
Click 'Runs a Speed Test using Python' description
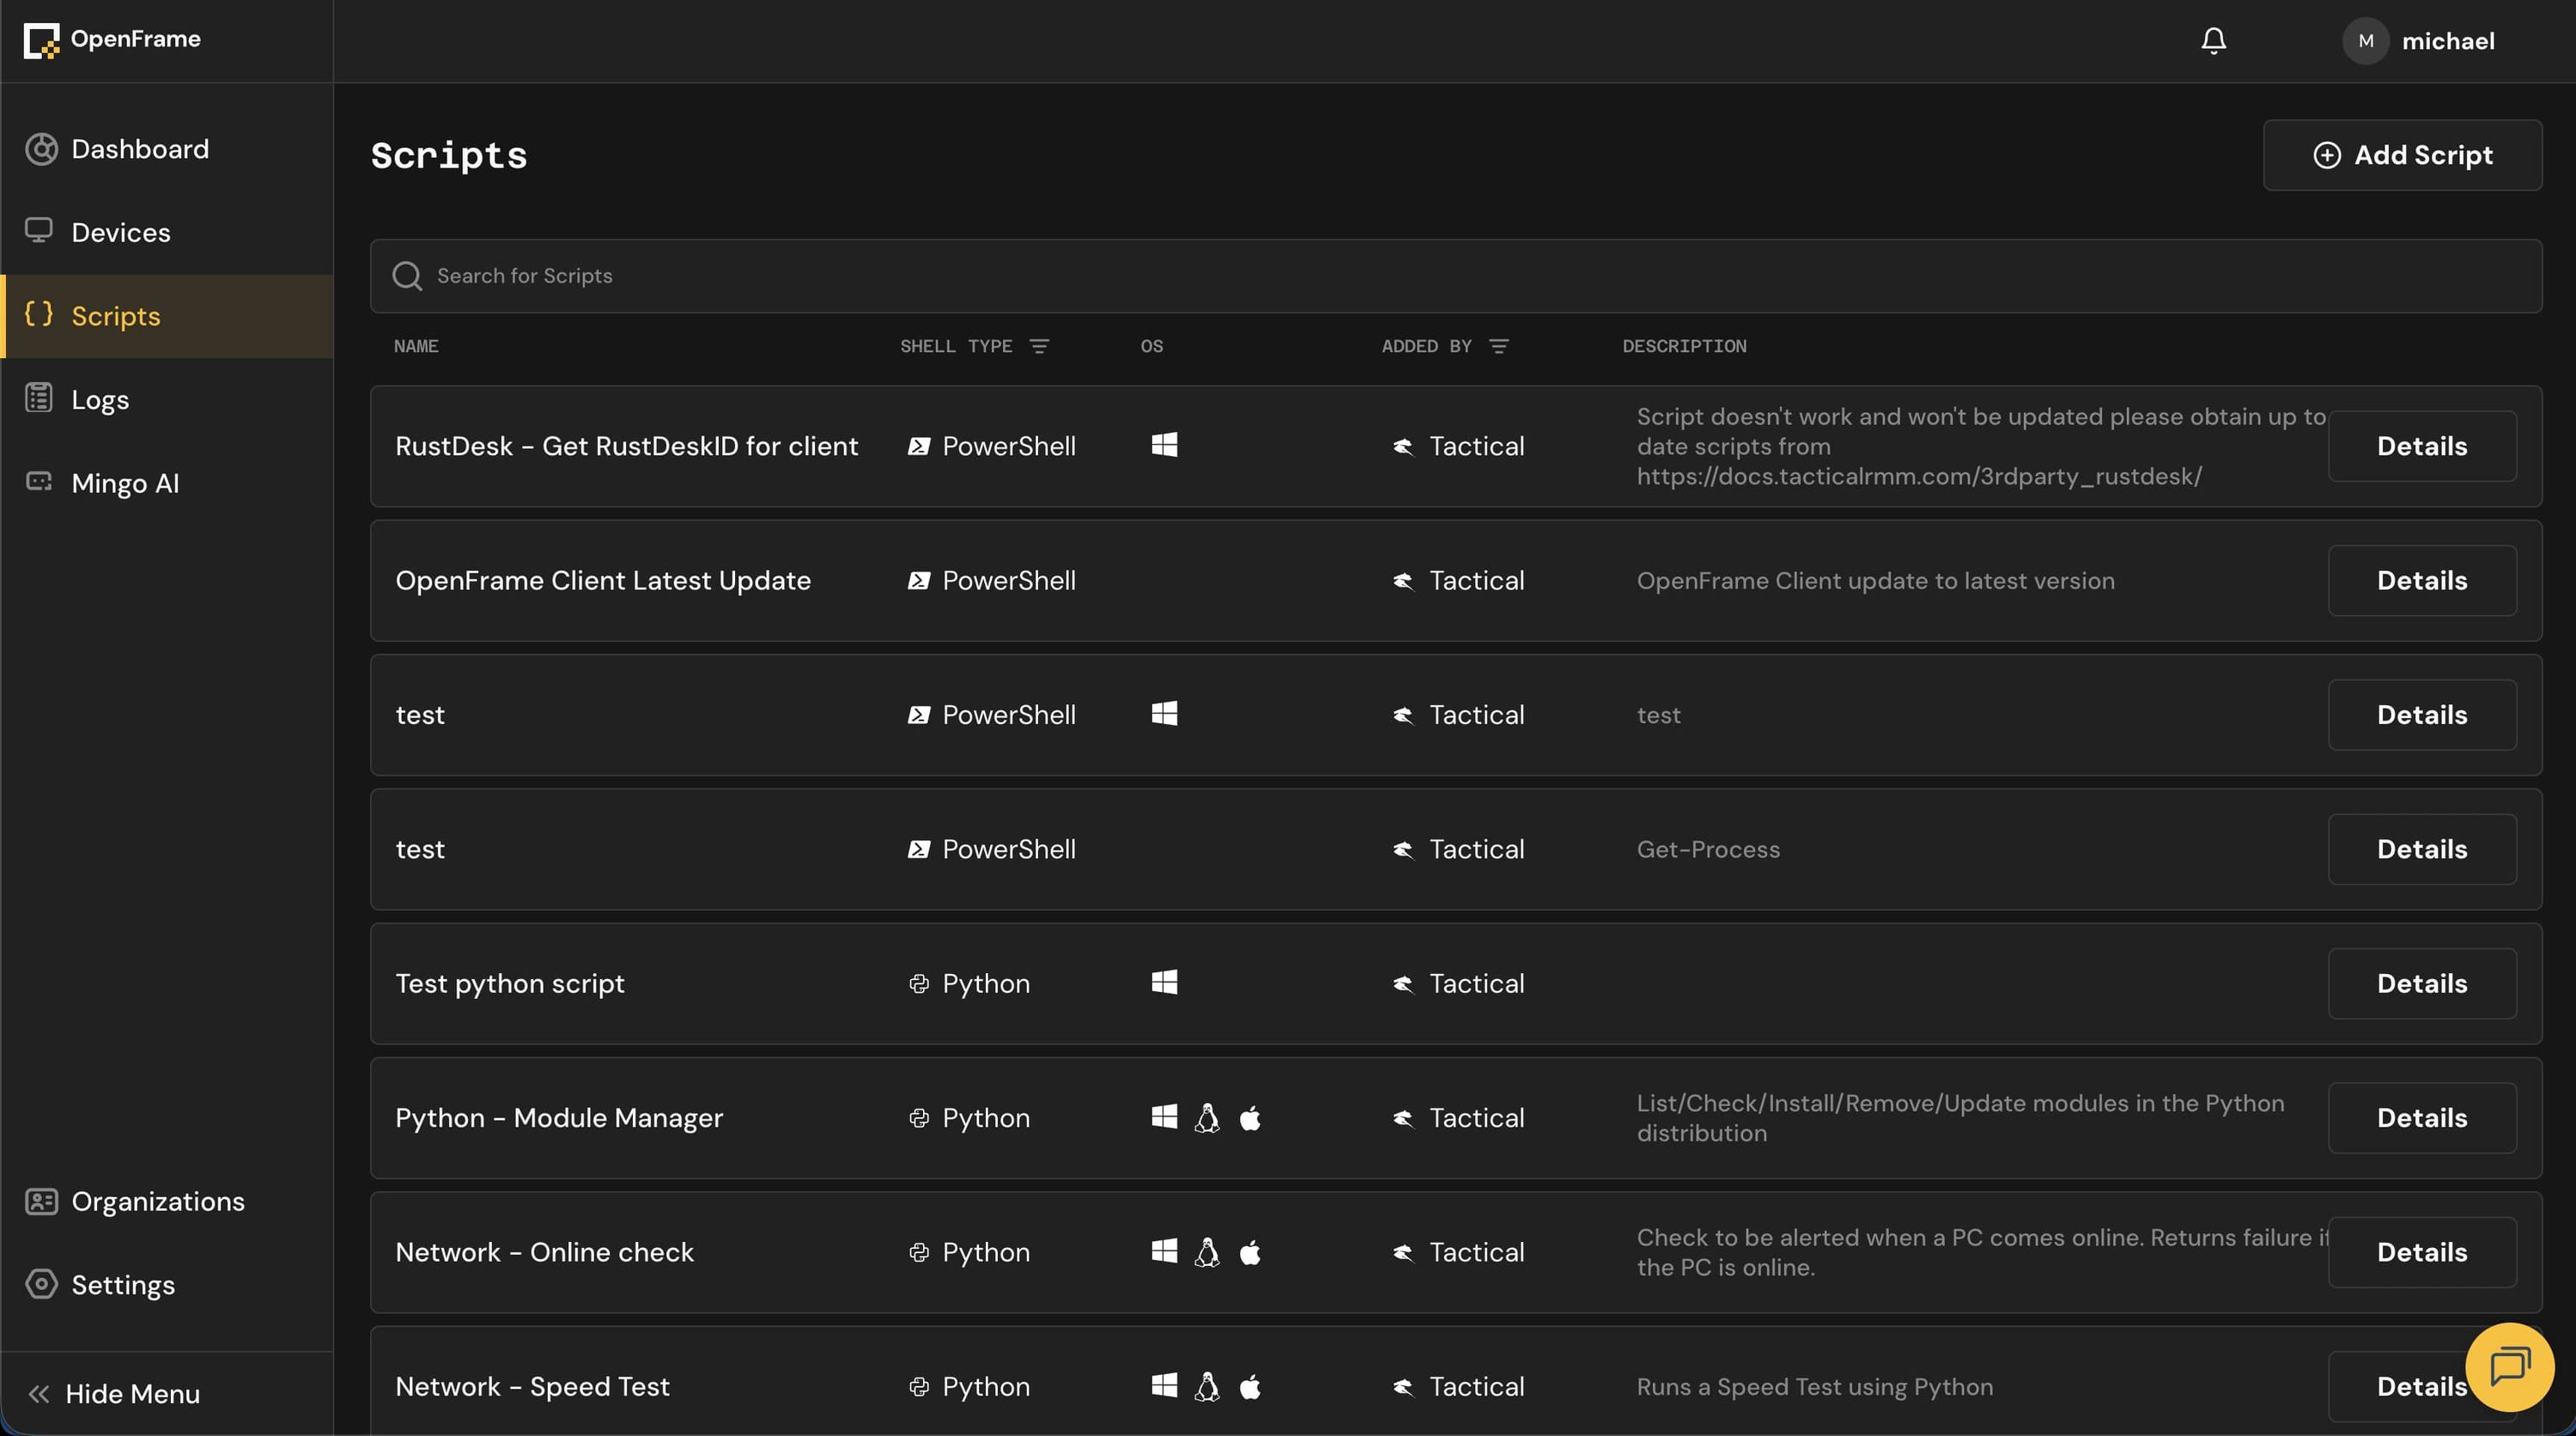(1815, 1387)
